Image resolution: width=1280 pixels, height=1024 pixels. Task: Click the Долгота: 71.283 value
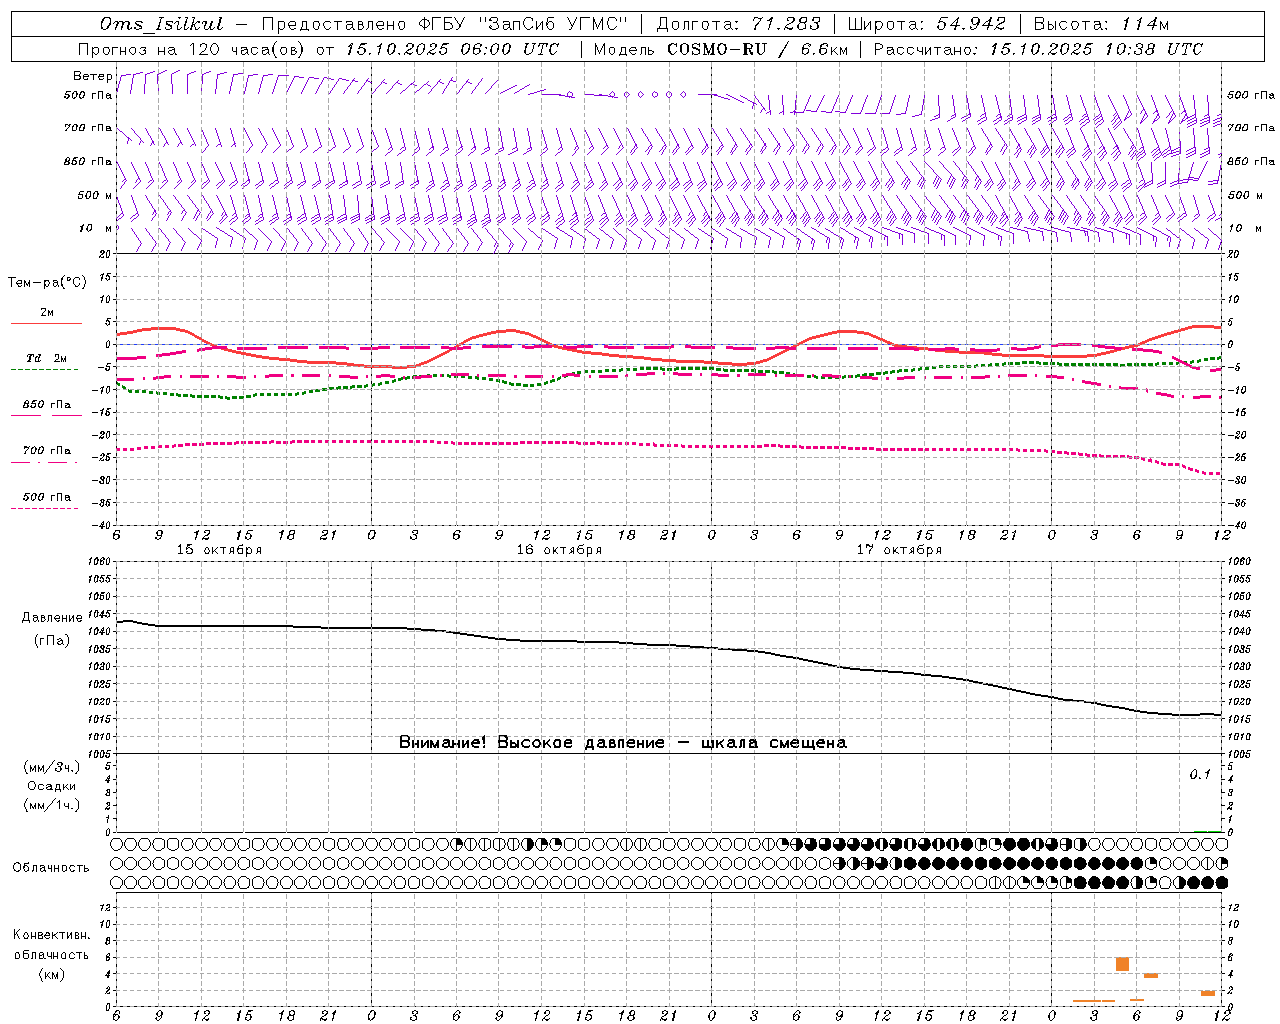point(738,24)
